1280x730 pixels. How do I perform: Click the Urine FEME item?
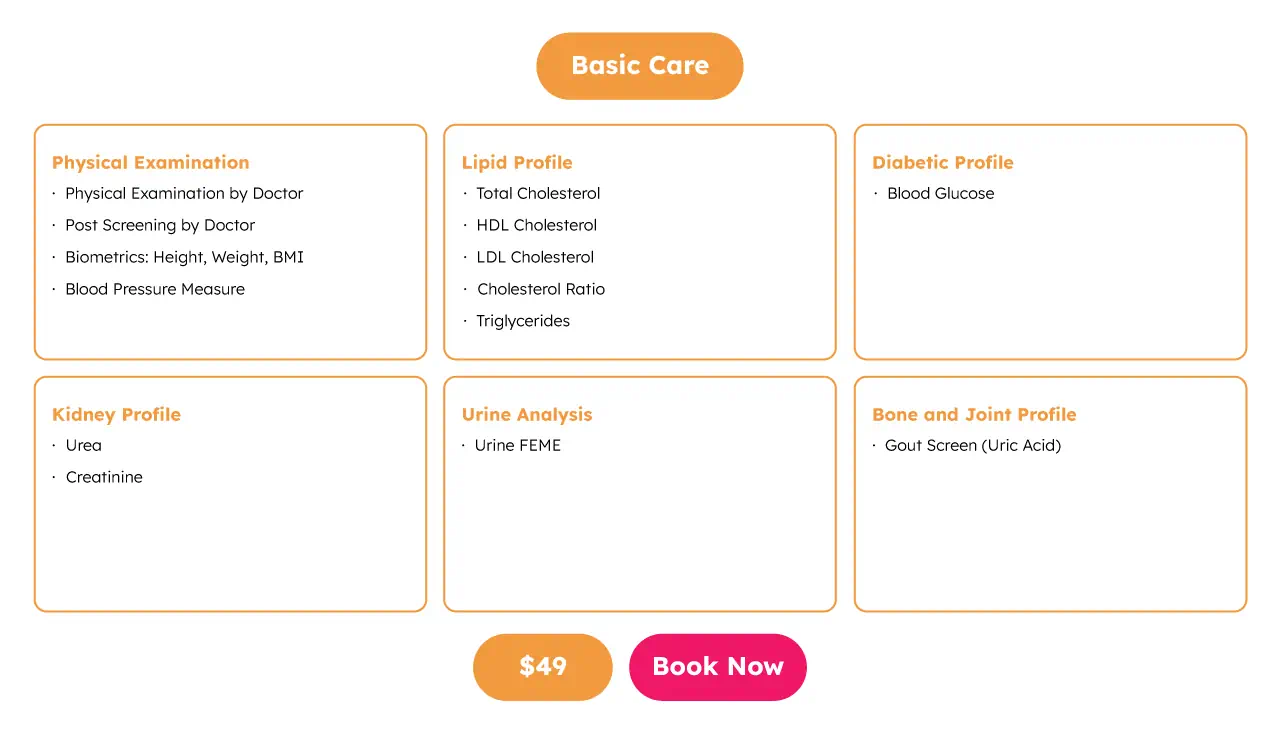click(517, 446)
